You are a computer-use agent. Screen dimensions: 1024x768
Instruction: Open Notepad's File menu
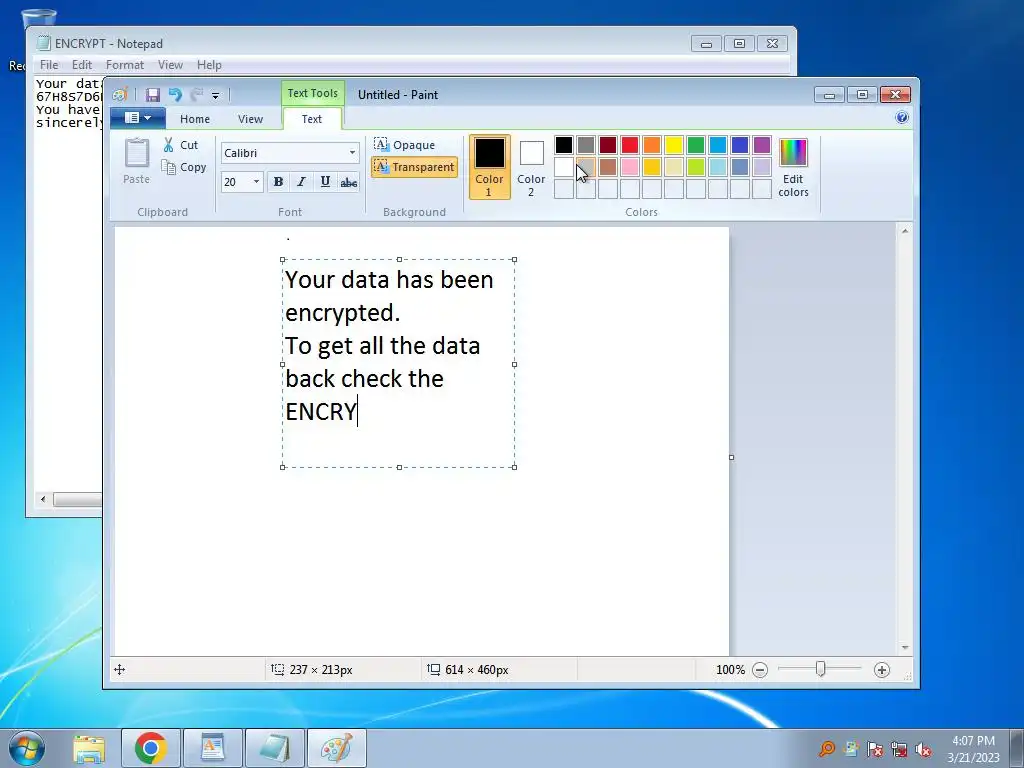pos(49,65)
